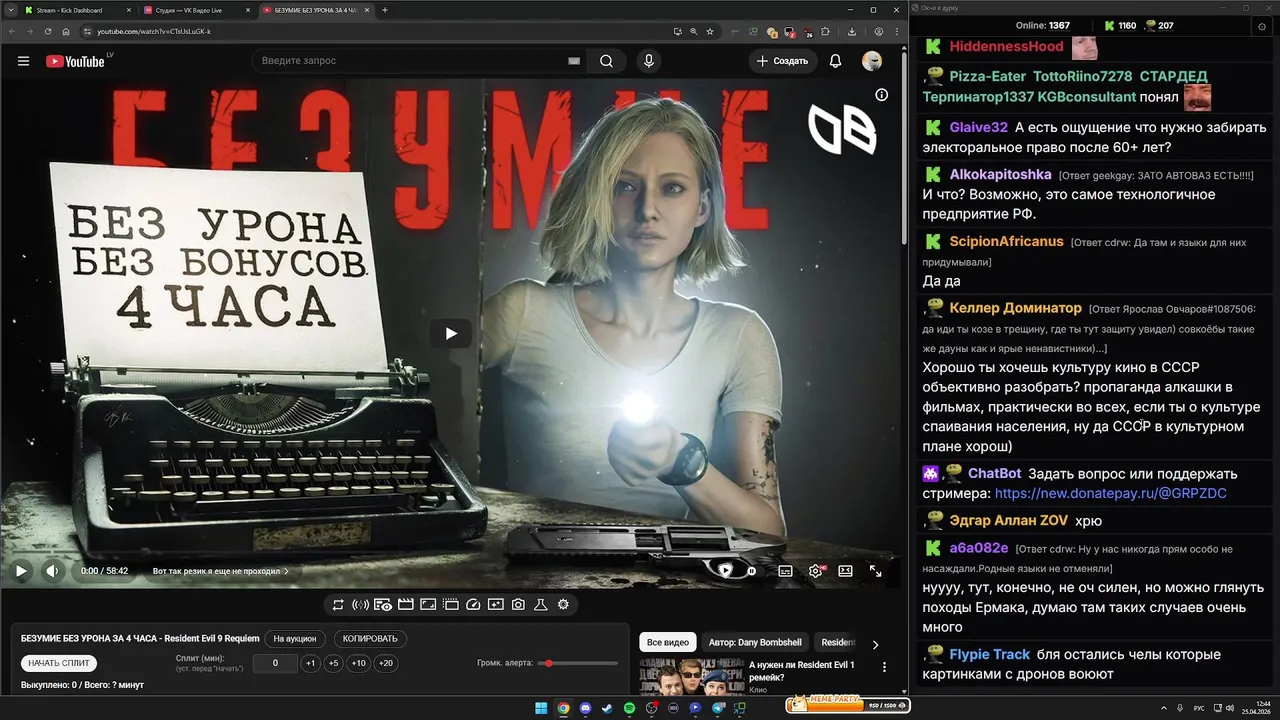Viewport: 1280px width, 720px height.
Task: Click the filmstrip icon in extension toolbar
Action: tap(450, 604)
